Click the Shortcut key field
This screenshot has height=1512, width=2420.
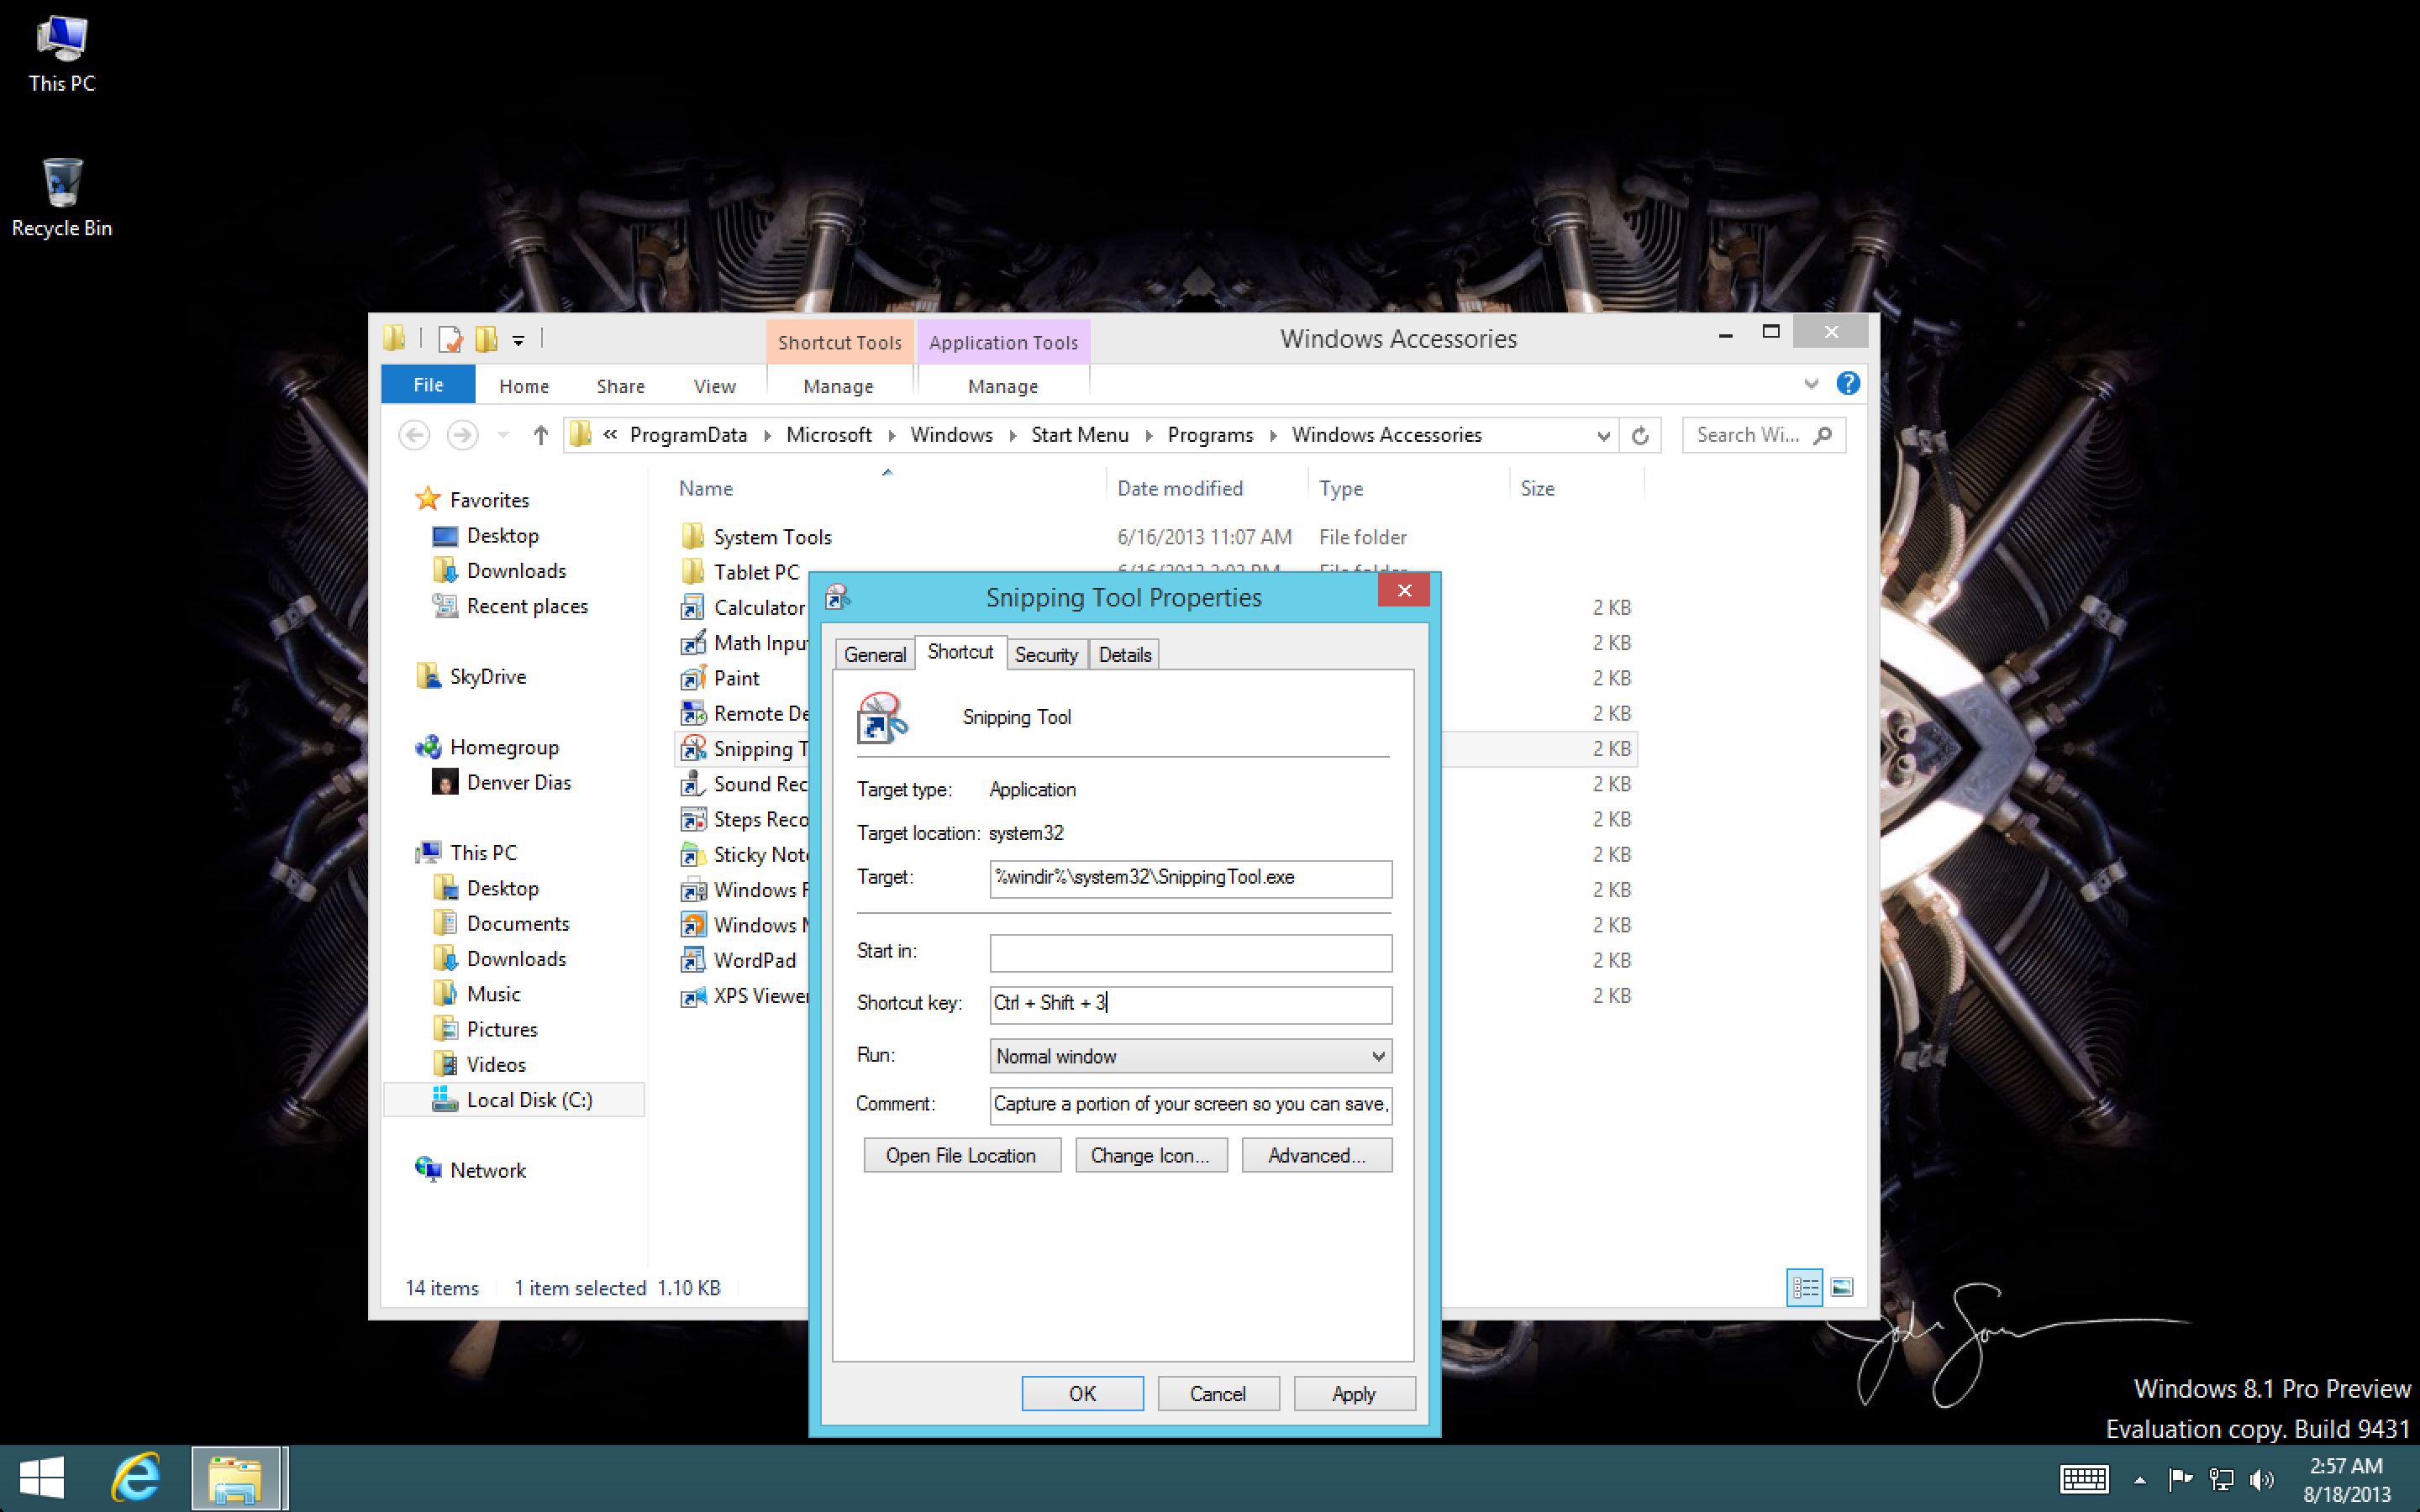click(1190, 1004)
